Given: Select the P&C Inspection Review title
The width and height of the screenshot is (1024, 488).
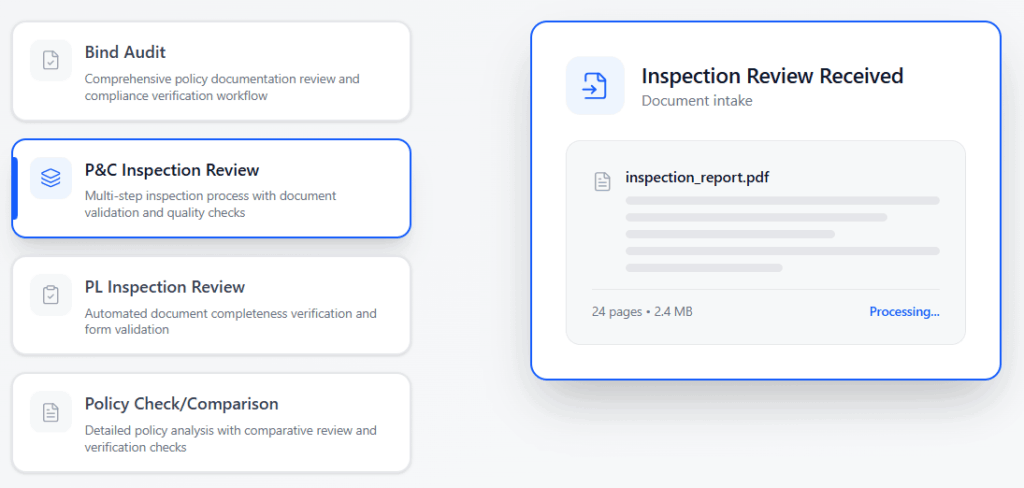Looking at the screenshot, I should 171,170.
